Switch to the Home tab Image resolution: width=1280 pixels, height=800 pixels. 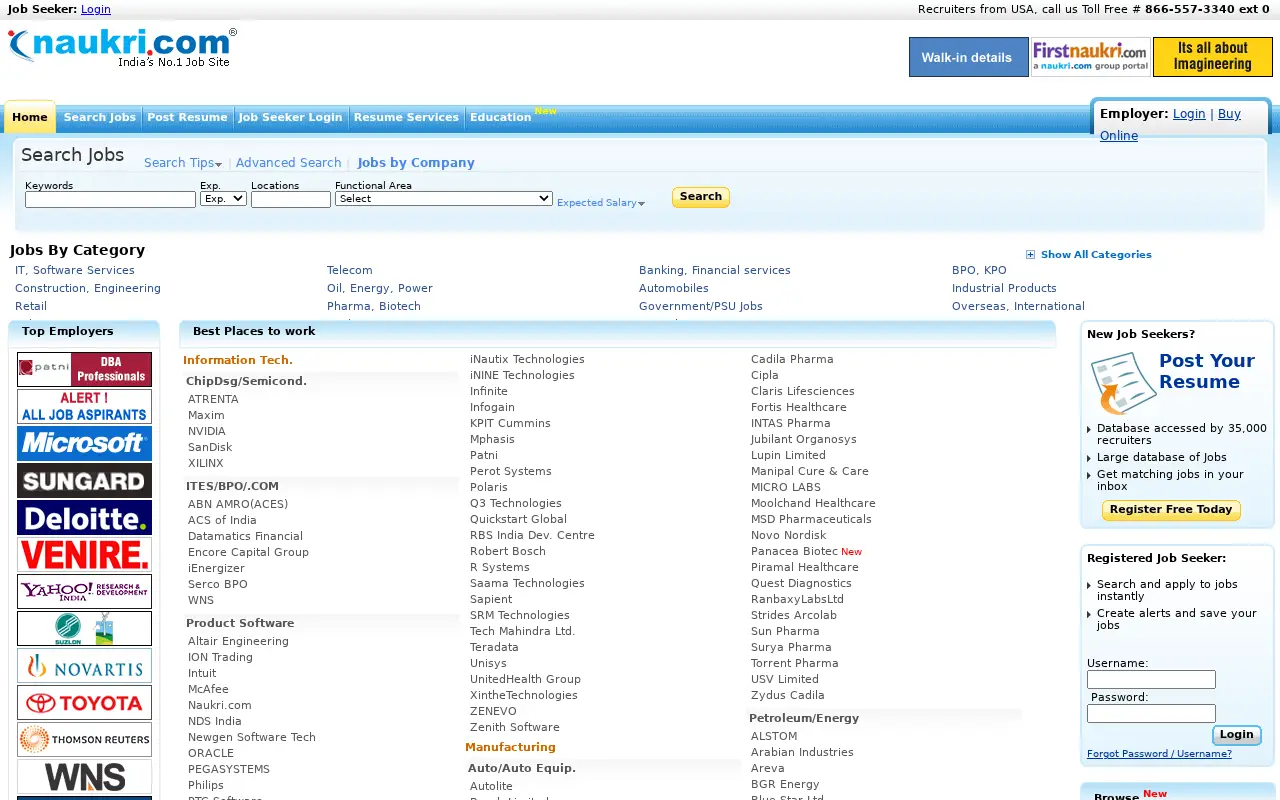pos(30,117)
